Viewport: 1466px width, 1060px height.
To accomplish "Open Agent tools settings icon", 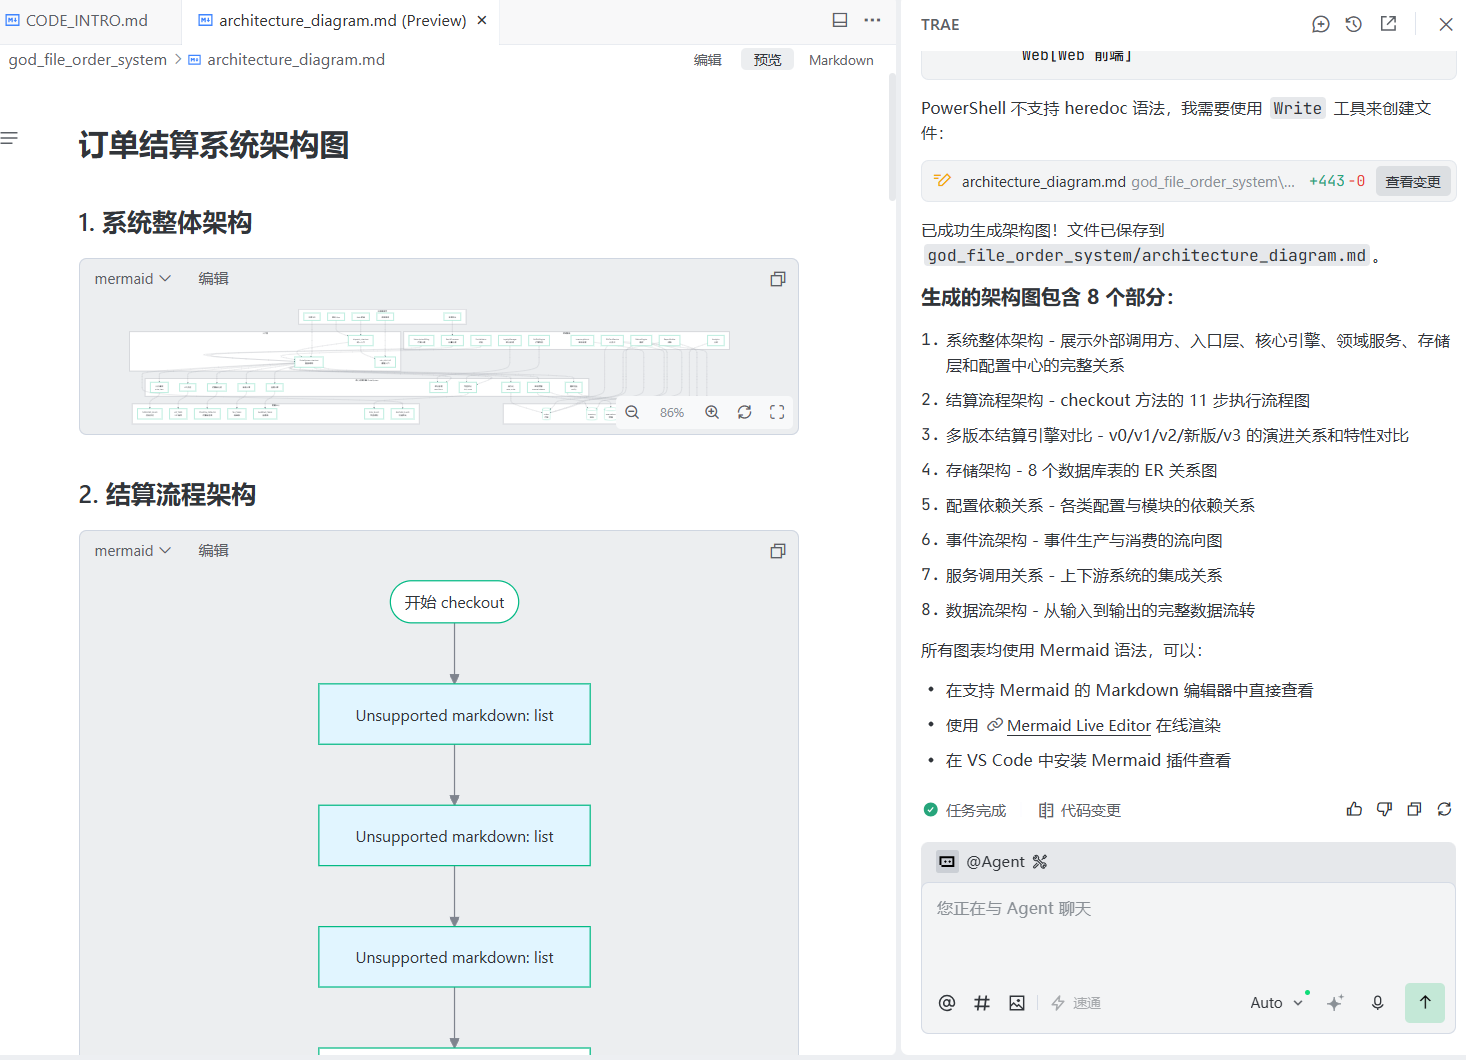I will tap(1040, 861).
